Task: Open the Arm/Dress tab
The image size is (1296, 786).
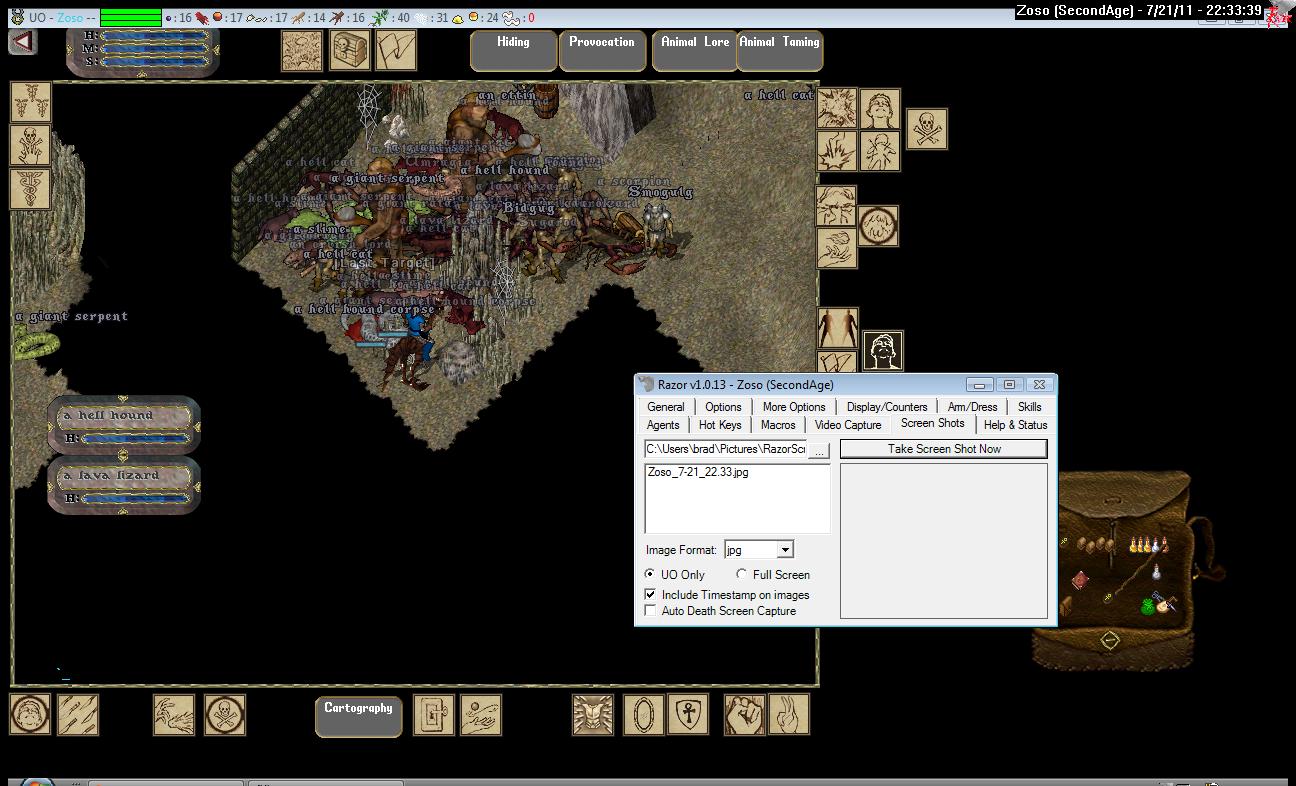Action: (972, 407)
